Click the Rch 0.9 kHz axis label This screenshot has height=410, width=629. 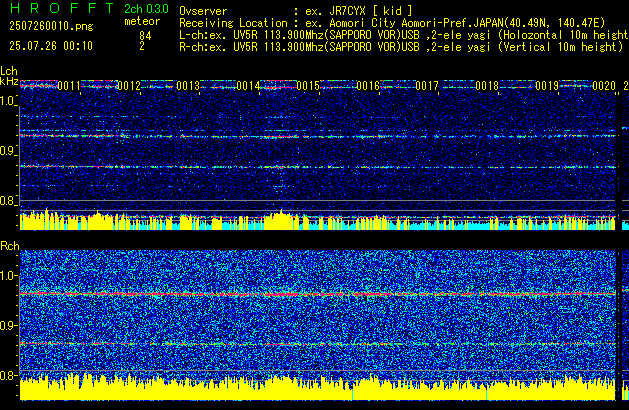[x=8, y=325]
